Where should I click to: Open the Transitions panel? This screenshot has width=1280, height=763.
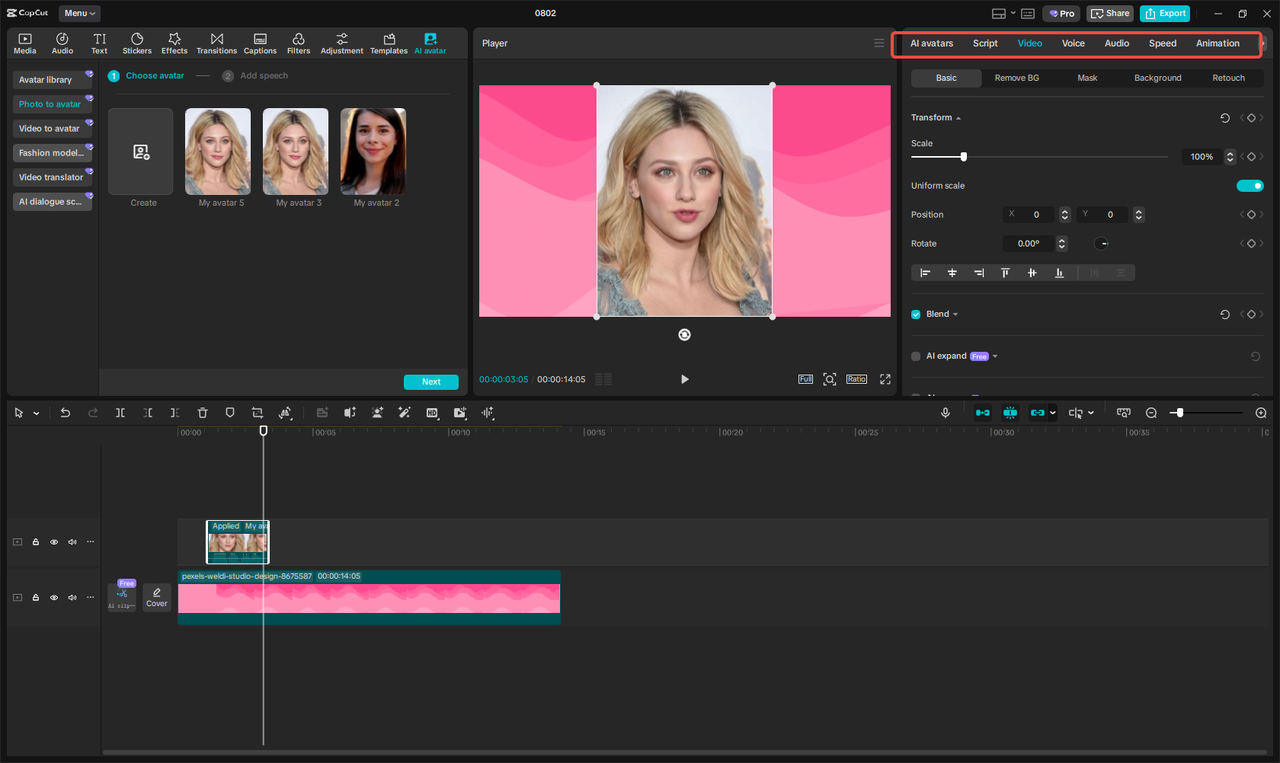pos(216,43)
